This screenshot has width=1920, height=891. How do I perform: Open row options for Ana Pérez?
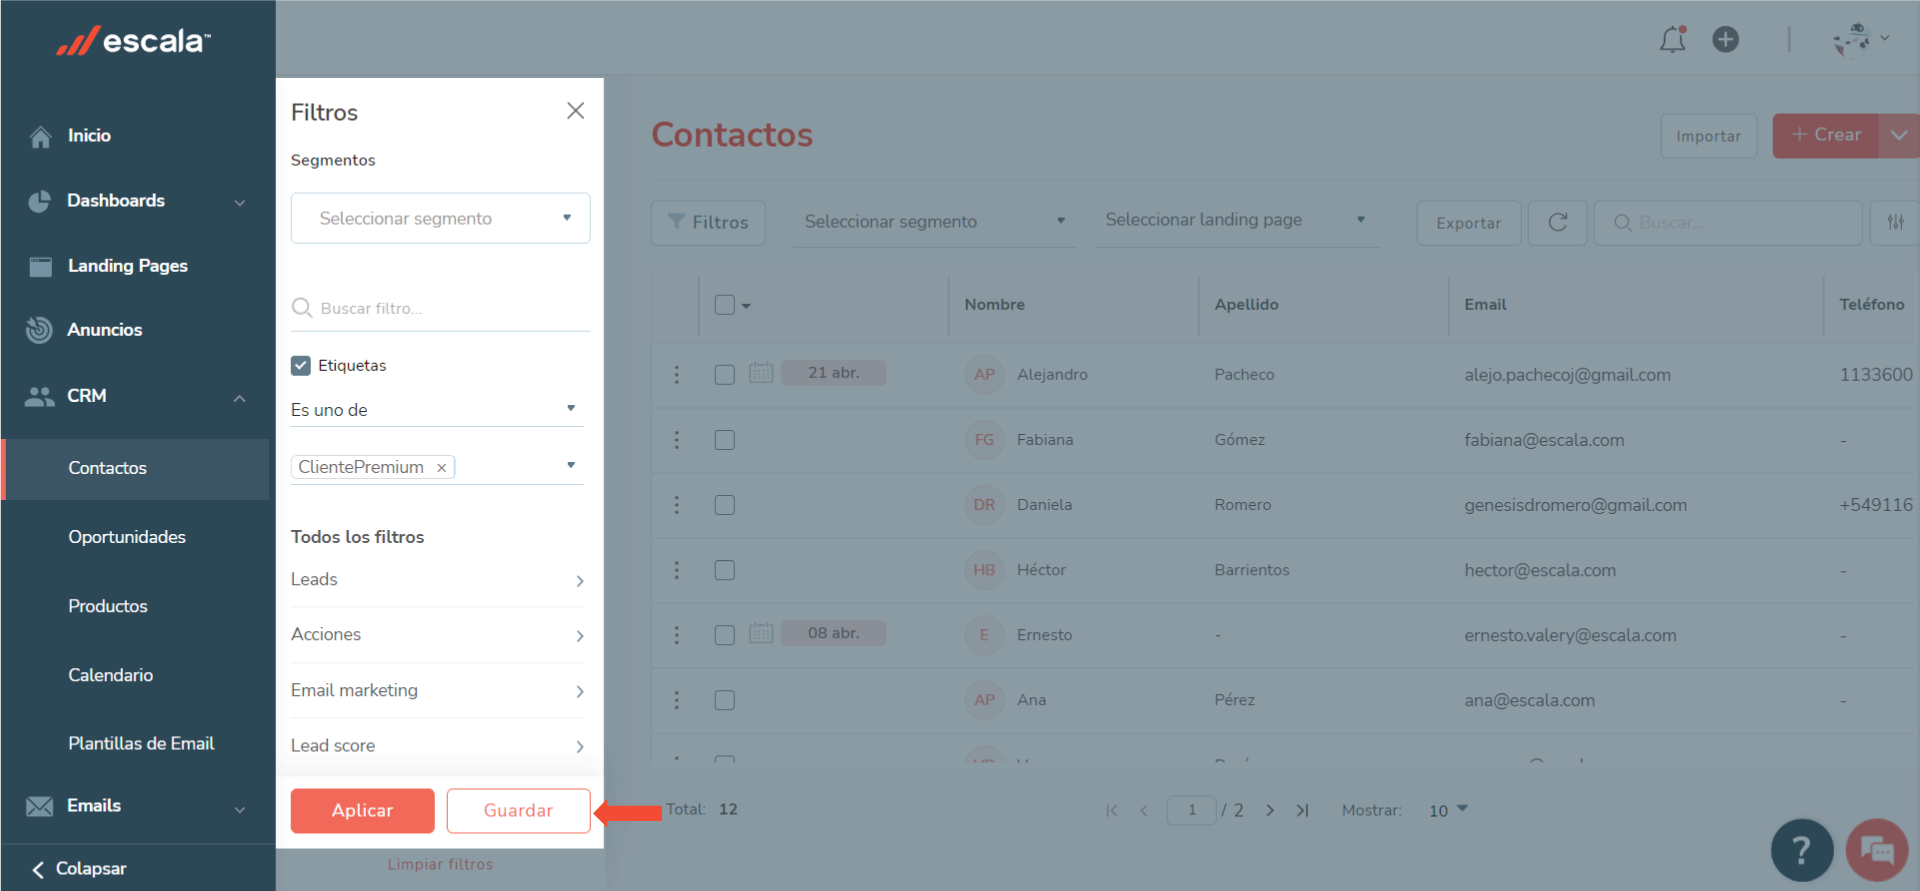[677, 700]
